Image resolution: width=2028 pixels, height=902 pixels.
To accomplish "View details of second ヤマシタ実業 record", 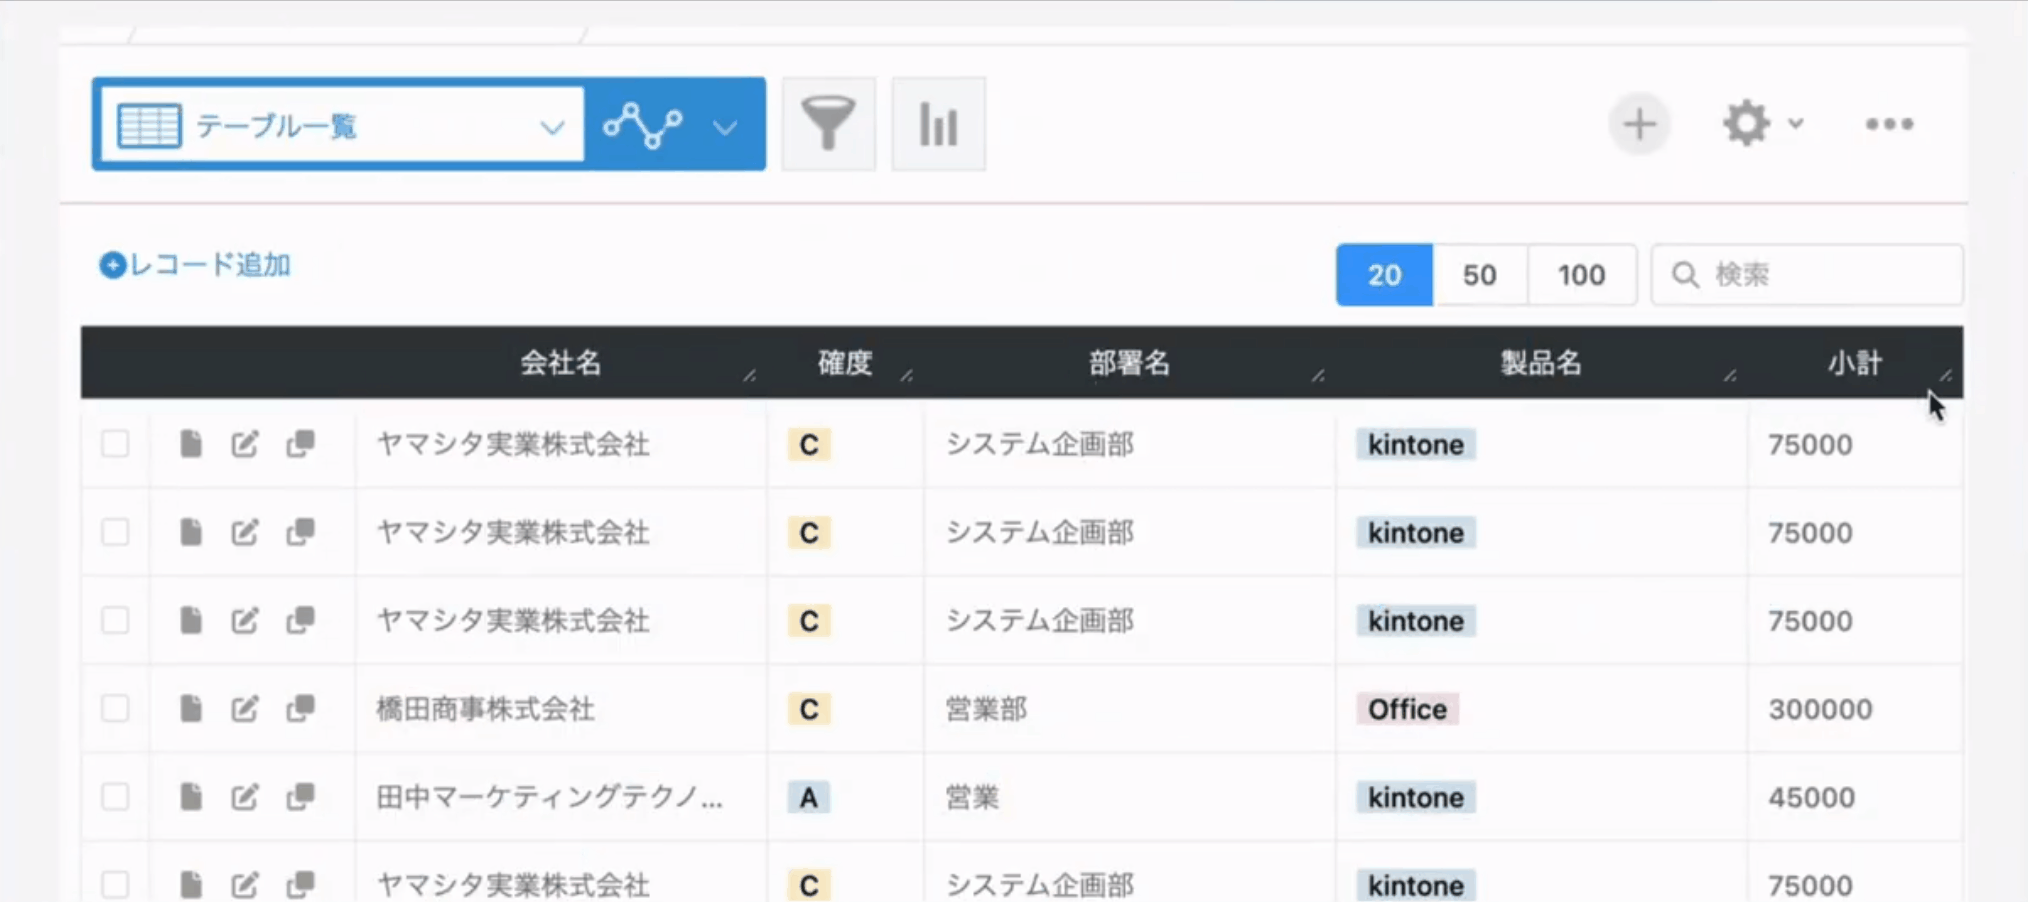I will [191, 532].
